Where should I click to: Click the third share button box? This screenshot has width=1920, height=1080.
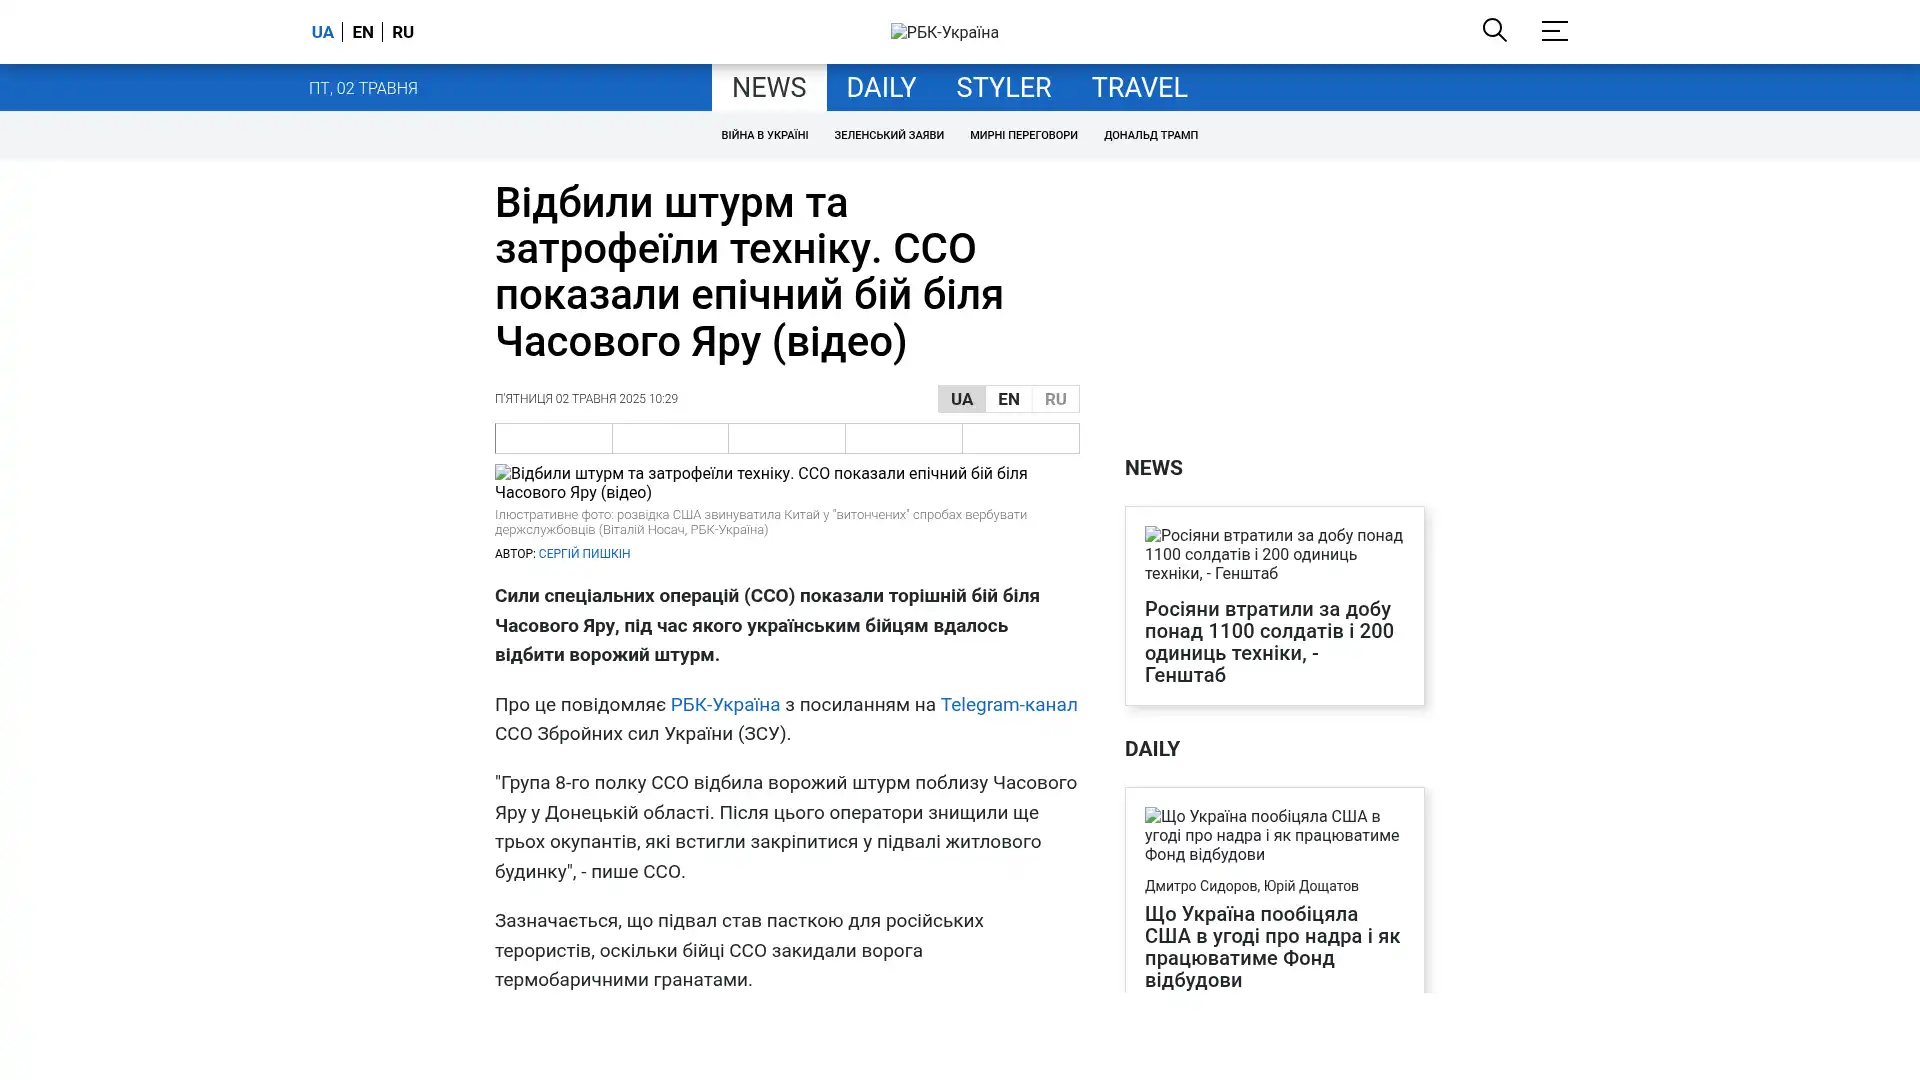click(x=786, y=438)
